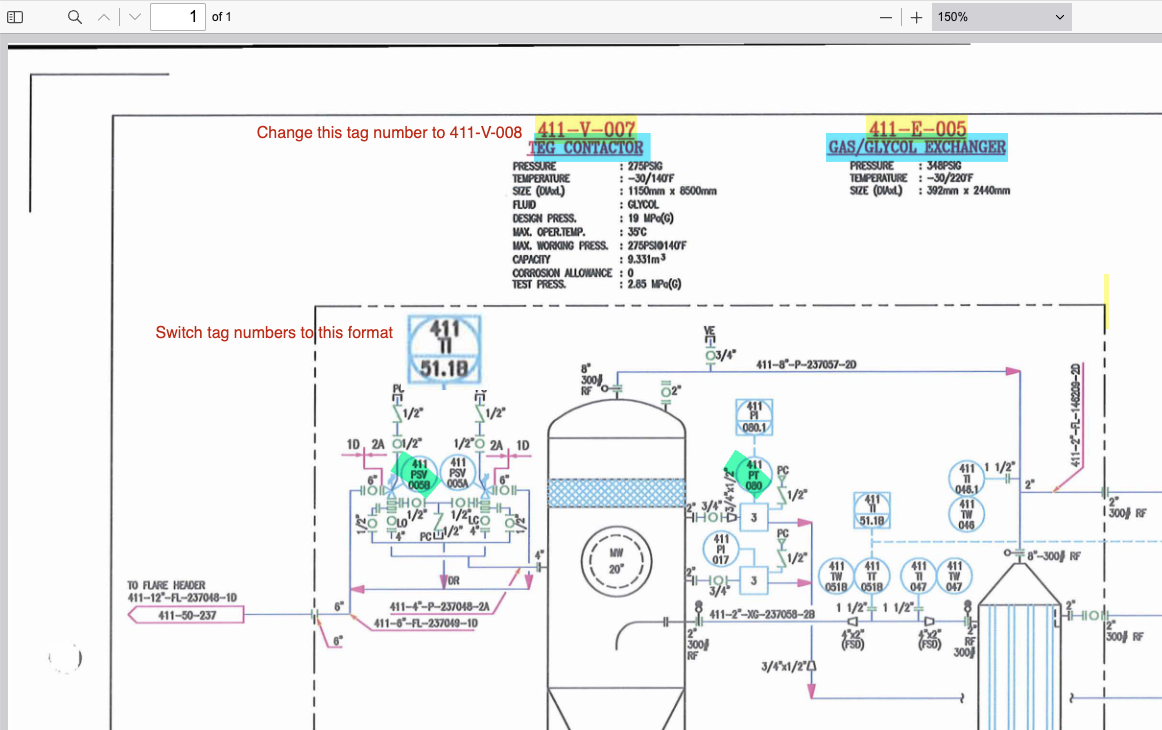Screen dimensions: 1162x730
Task: Click the yellow highlighted 411-E-005 tag
Action: pos(917,129)
